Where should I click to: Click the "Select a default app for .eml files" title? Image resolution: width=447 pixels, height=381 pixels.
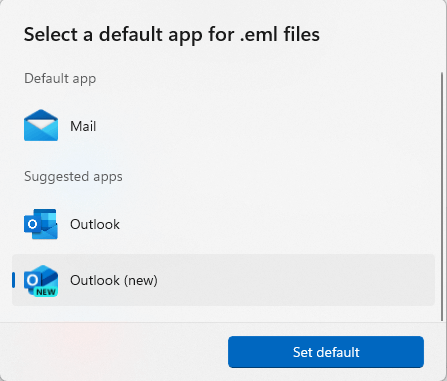[172, 35]
